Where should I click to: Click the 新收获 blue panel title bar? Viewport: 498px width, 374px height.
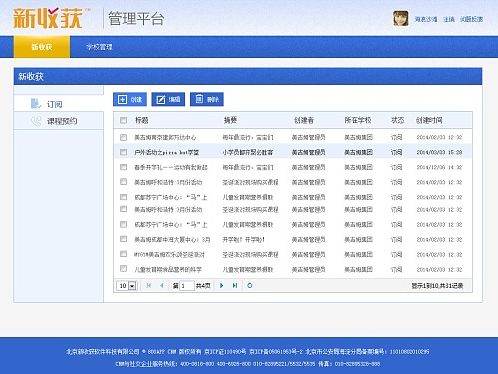(x=248, y=76)
